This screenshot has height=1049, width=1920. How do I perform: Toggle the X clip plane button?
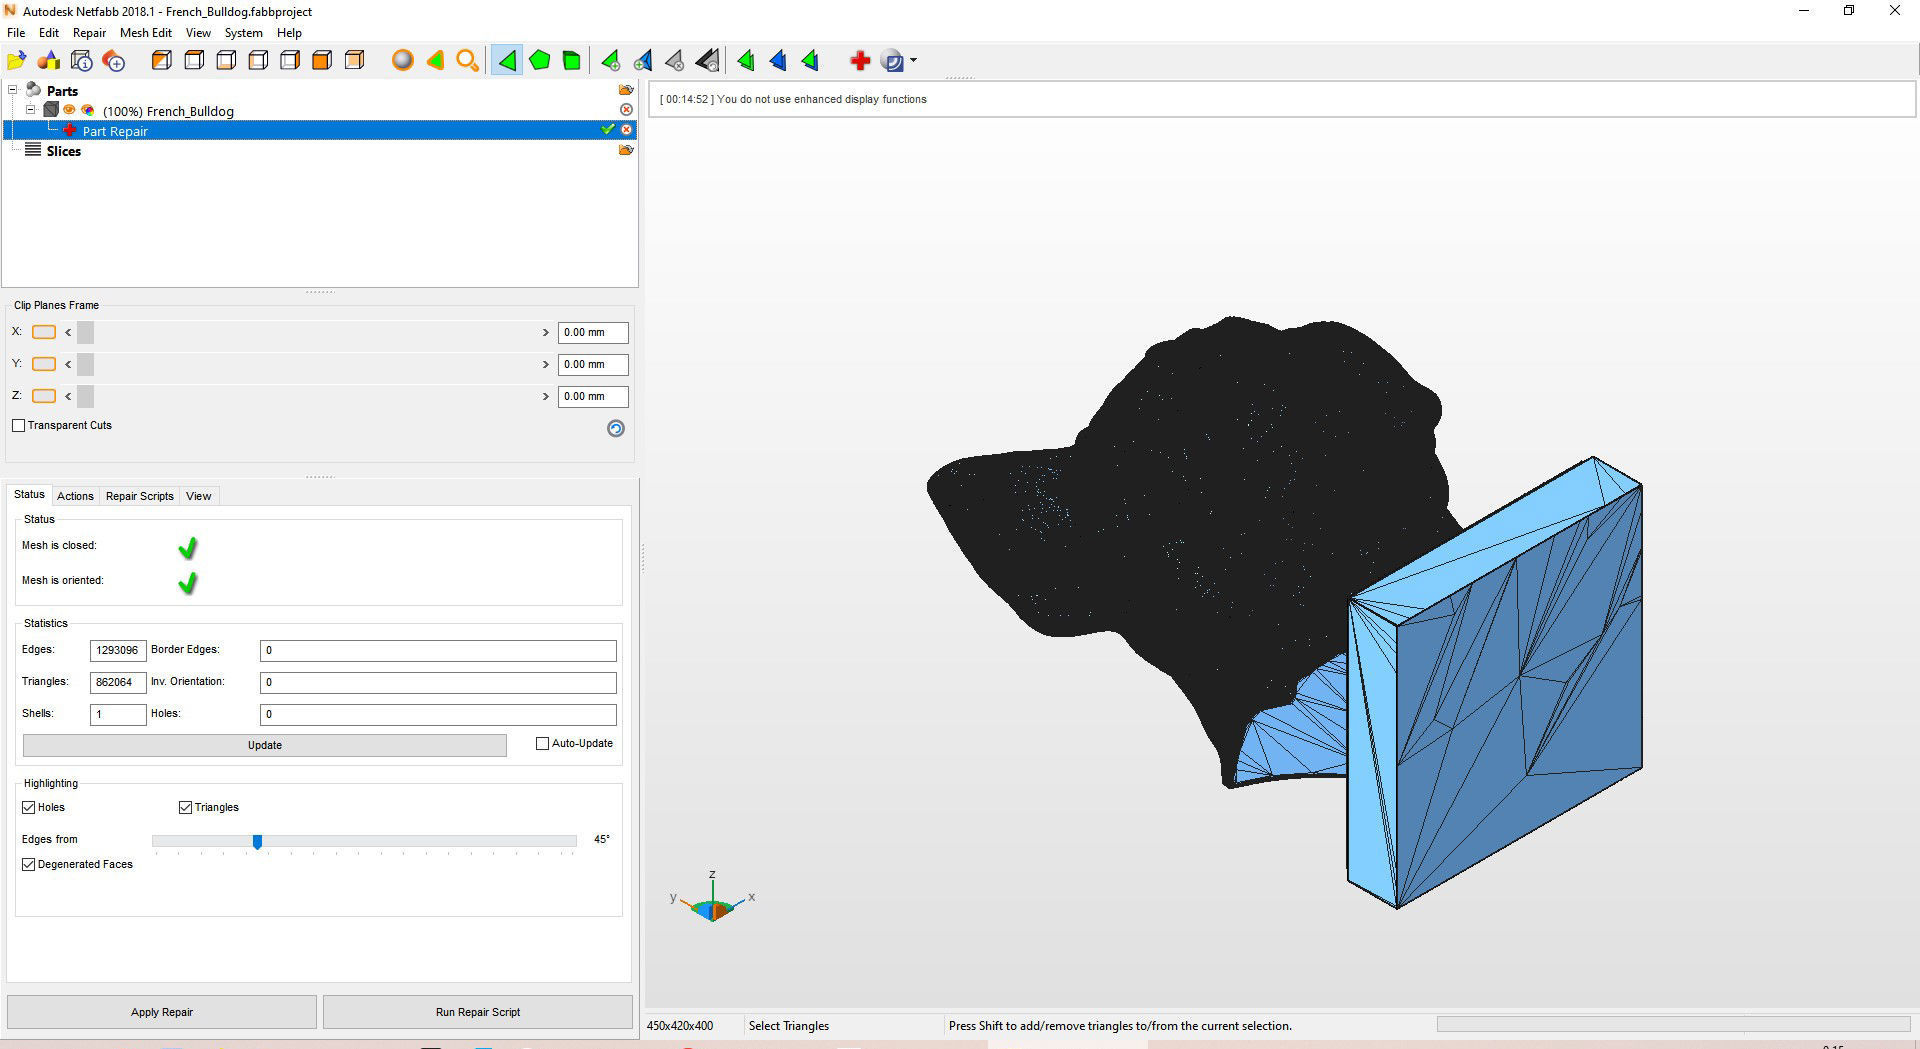click(x=44, y=332)
